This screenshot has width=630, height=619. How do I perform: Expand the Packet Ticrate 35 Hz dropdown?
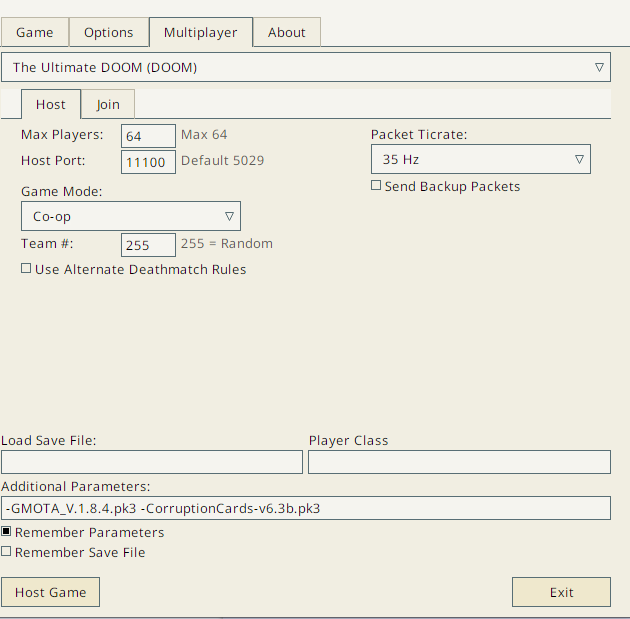tap(481, 159)
